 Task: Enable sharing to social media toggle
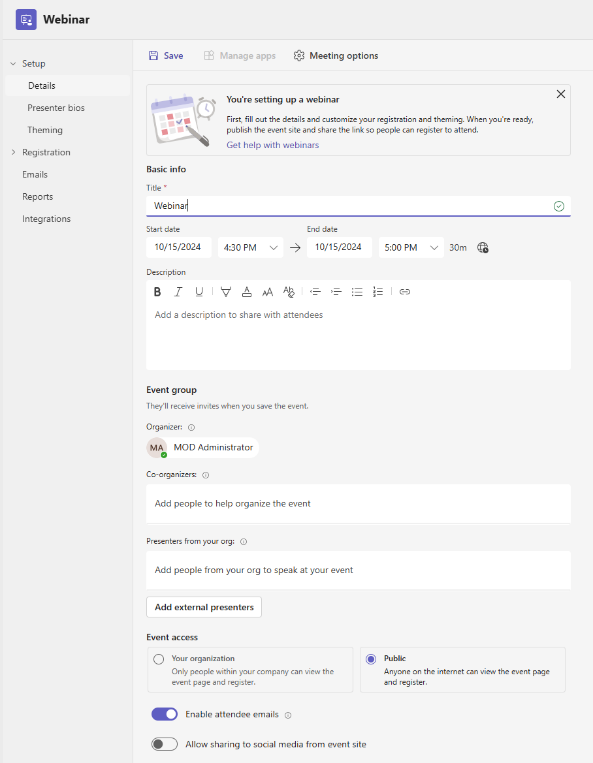(x=164, y=744)
